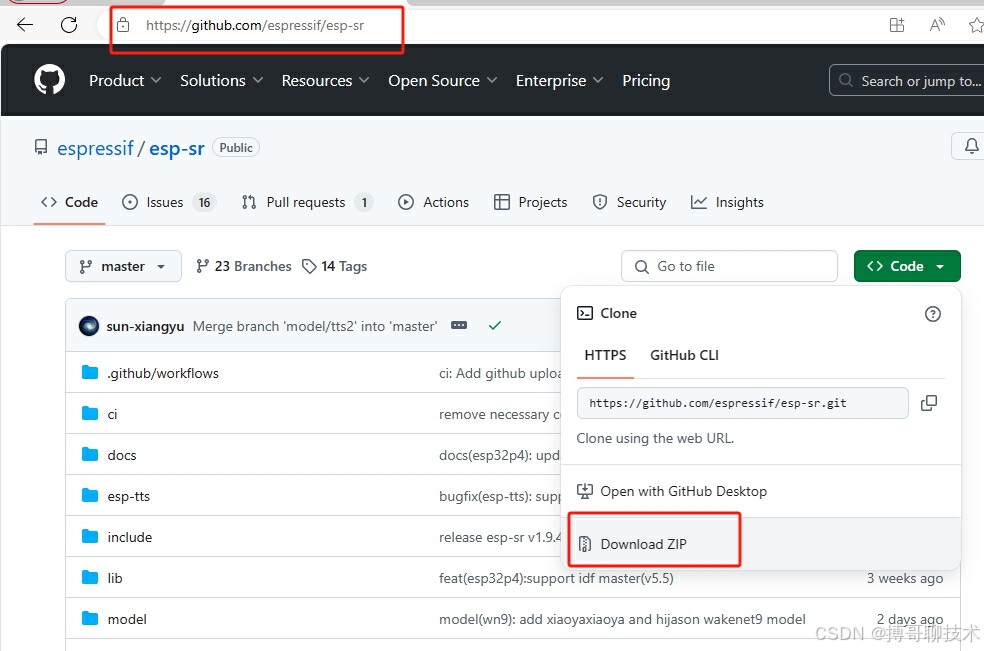Open the browser apps grid icon
Viewport: 984px width, 651px height.
pyautogui.click(x=897, y=25)
